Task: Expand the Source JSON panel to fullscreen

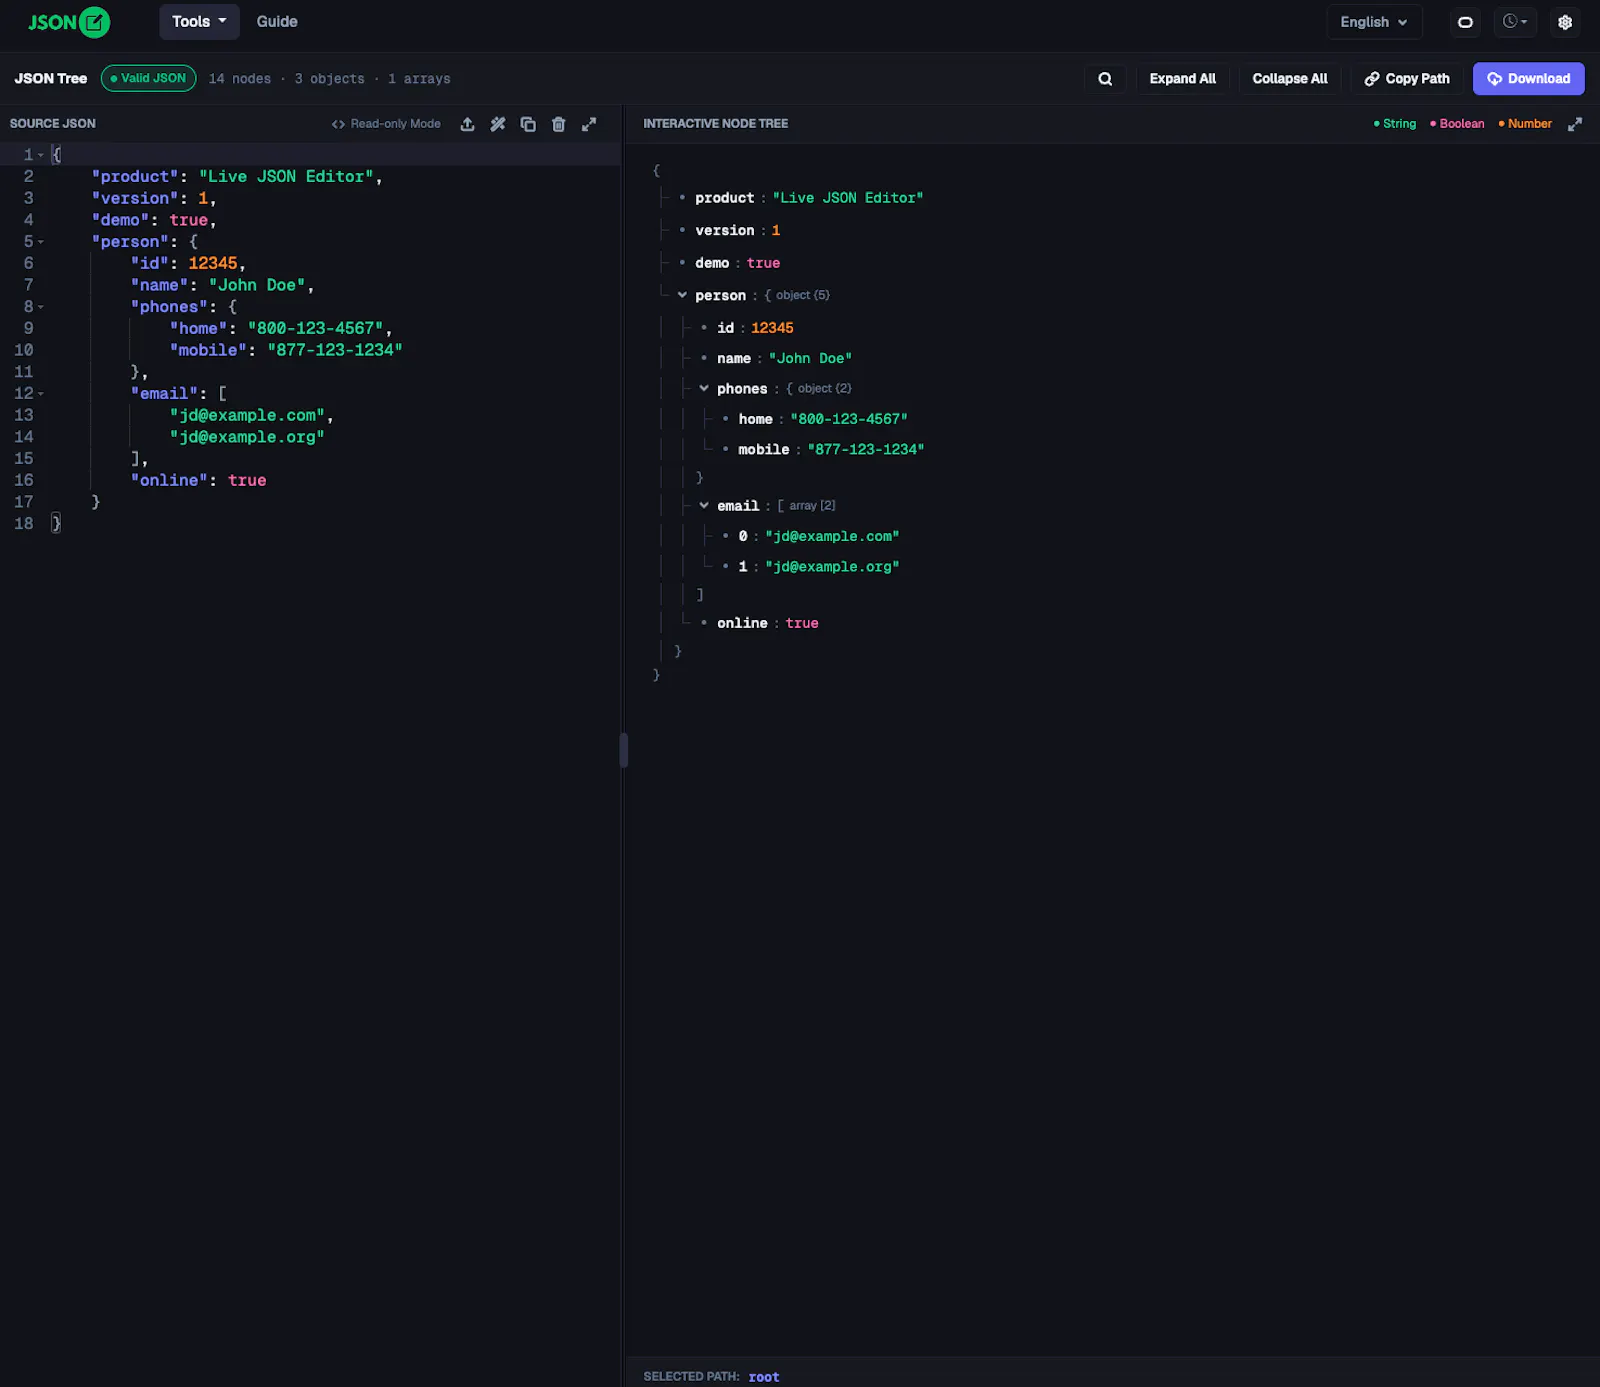Action: click(x=589, y=124)
